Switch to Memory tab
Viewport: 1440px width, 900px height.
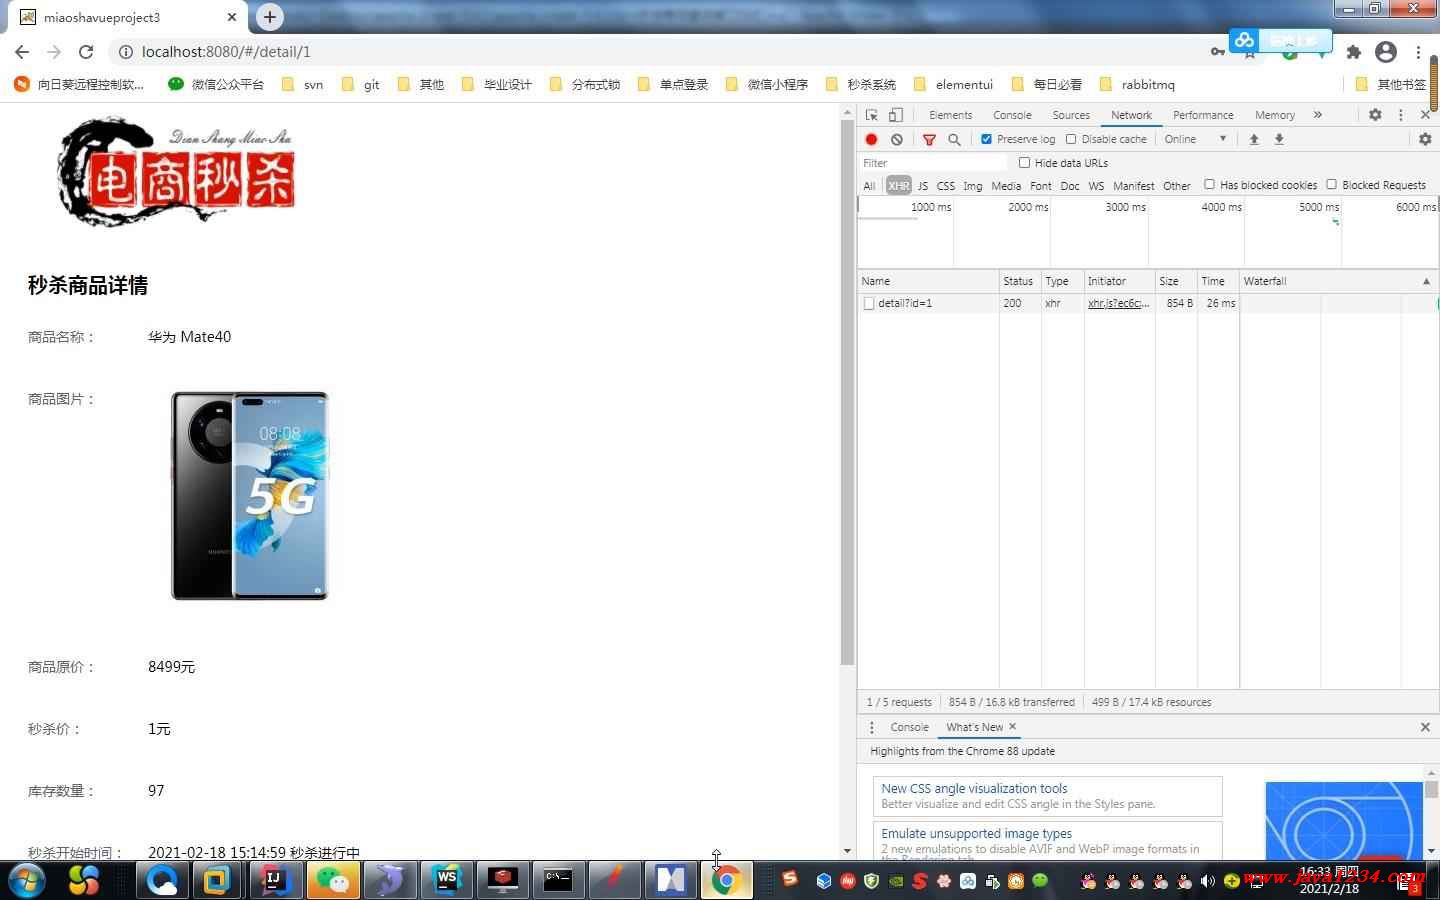pos(1275,115)
